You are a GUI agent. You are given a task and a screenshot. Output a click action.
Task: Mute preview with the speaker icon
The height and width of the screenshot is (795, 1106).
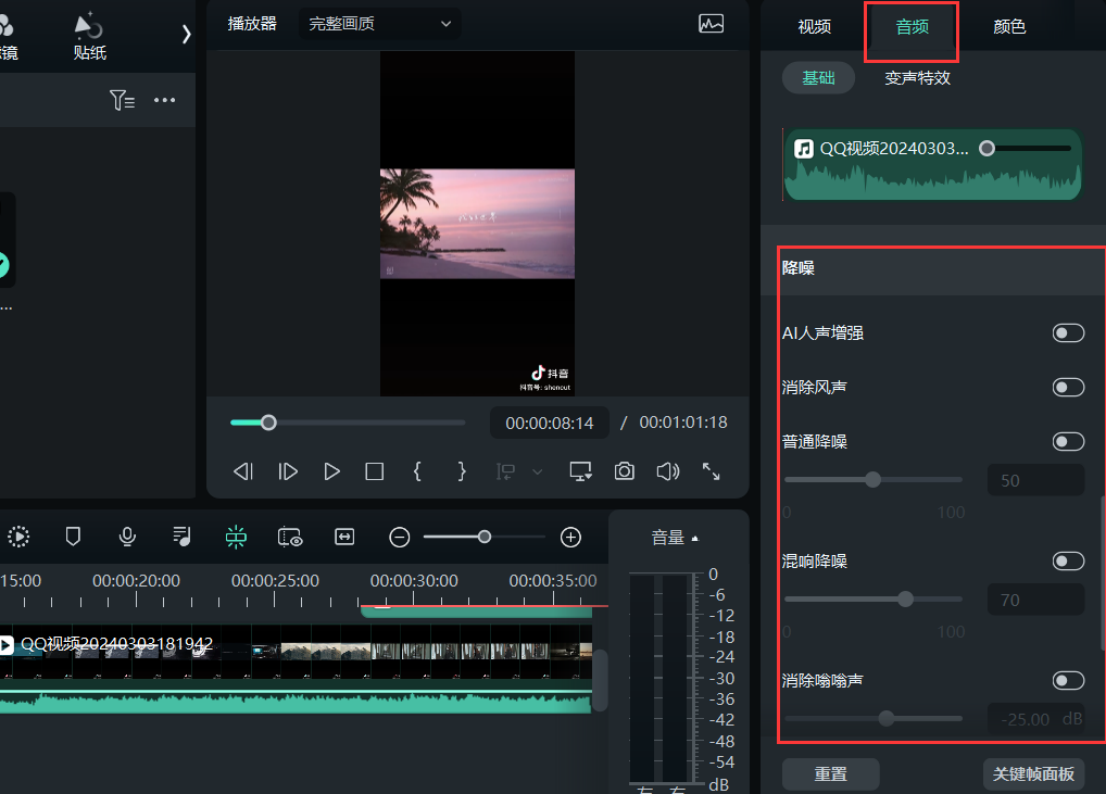tap(667, 471)
